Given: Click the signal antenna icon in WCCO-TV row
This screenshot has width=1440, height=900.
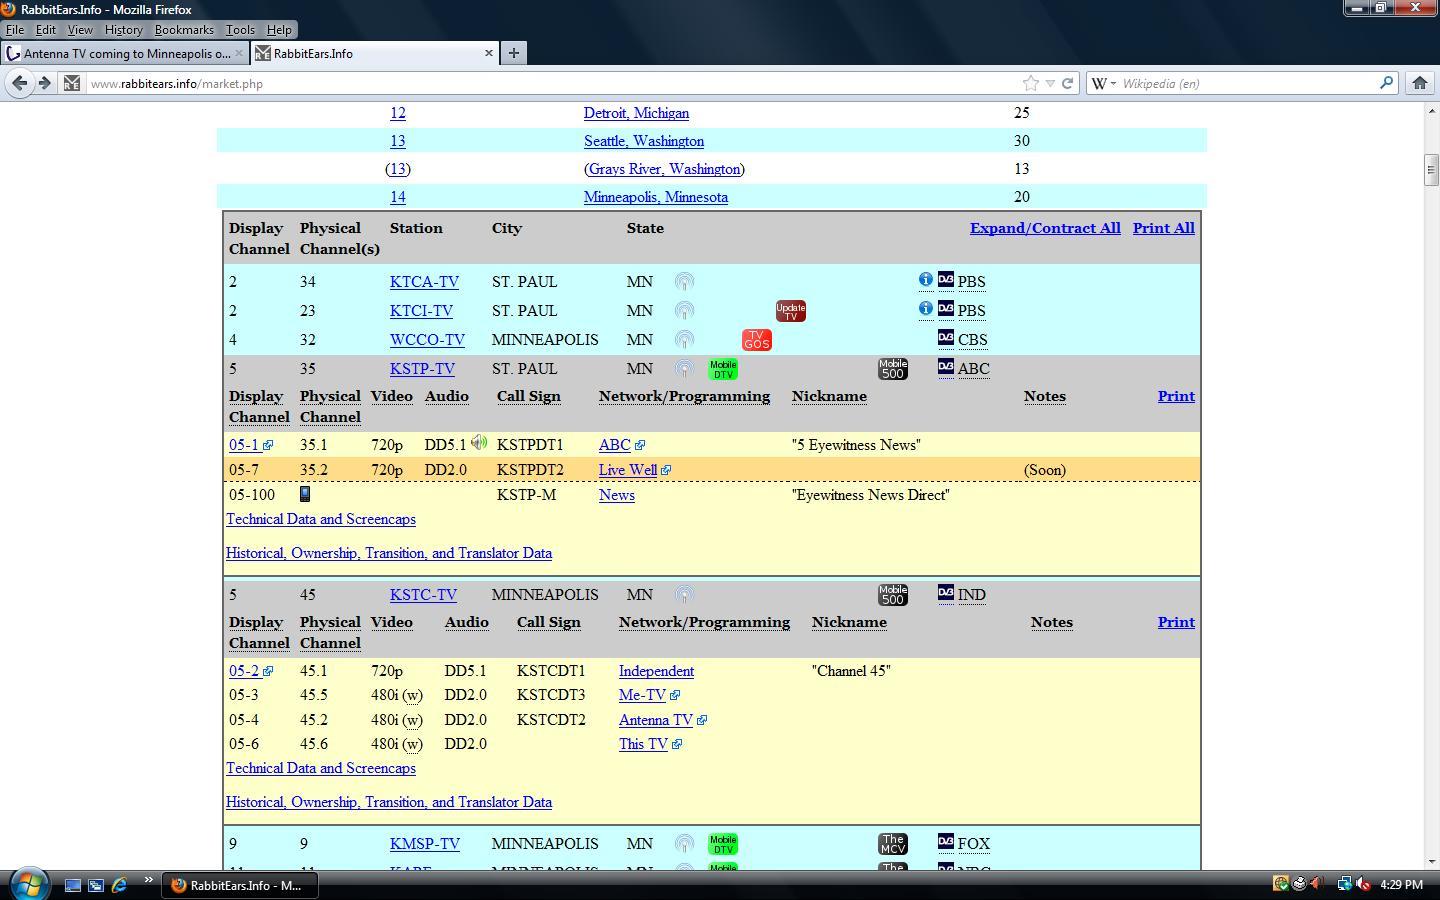Looking at the screenshot, I should [684, 340].
